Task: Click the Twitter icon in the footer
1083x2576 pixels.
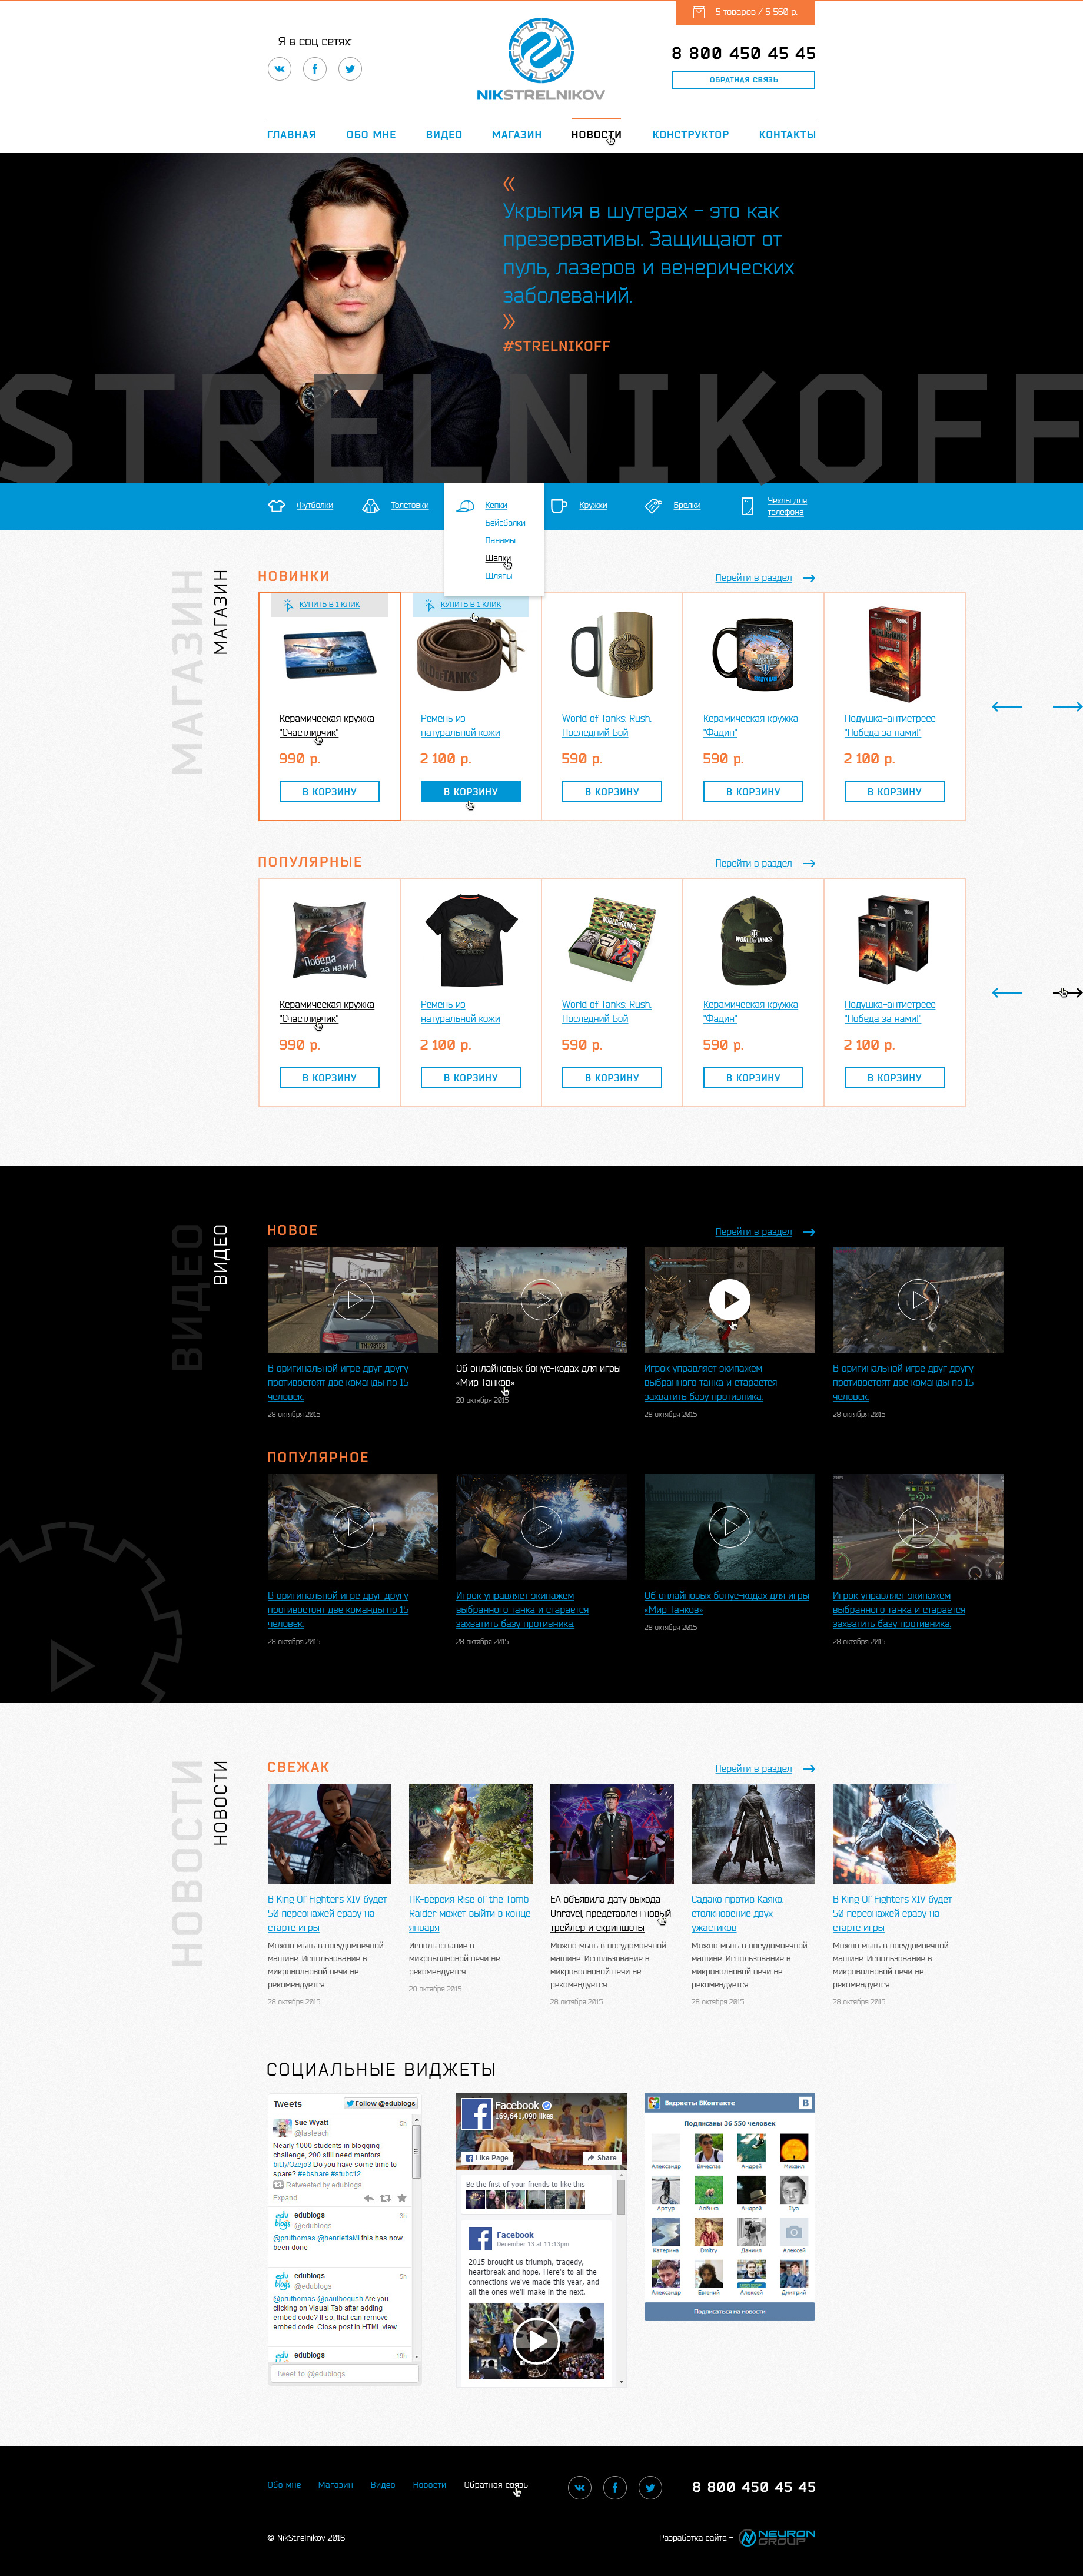Action: pos(650,2487)
